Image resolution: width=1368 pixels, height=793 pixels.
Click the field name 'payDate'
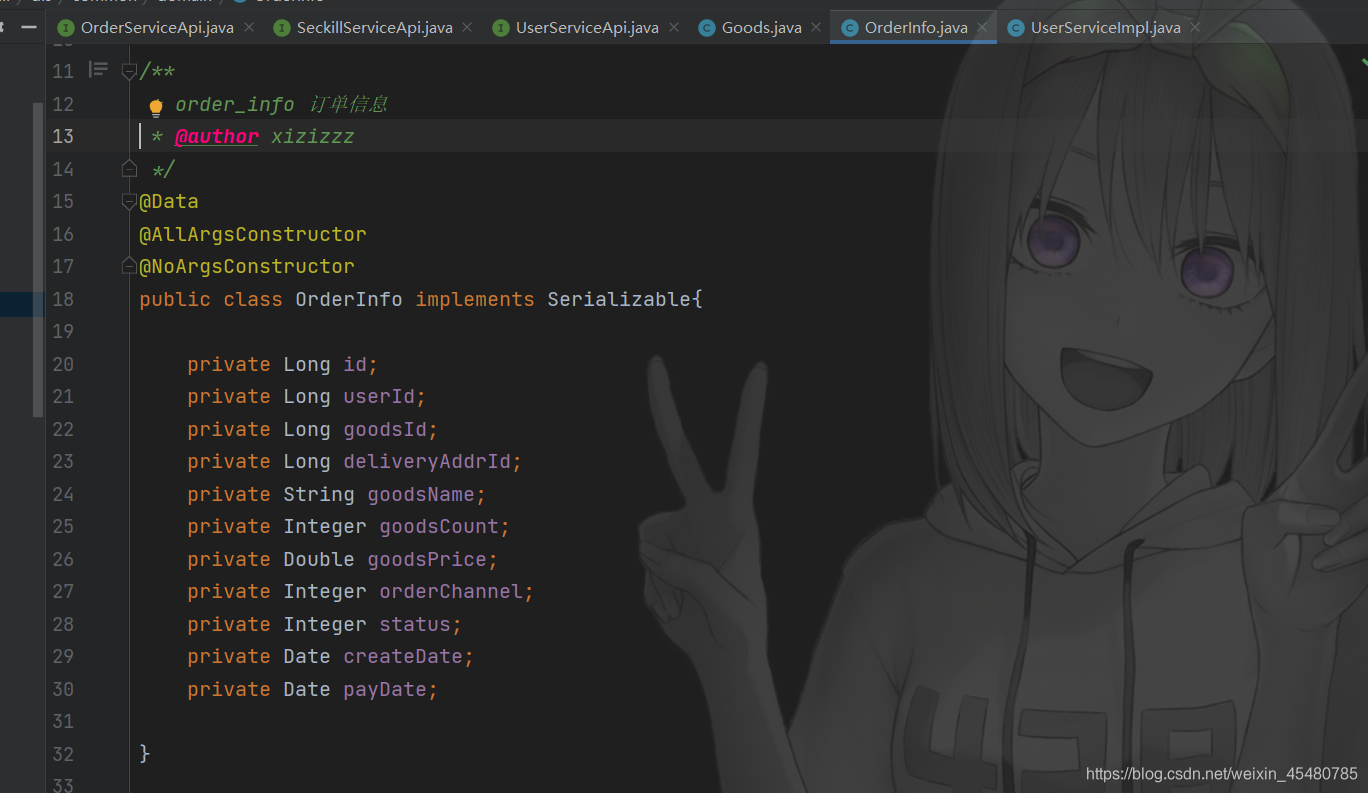(x=385, y=689)
